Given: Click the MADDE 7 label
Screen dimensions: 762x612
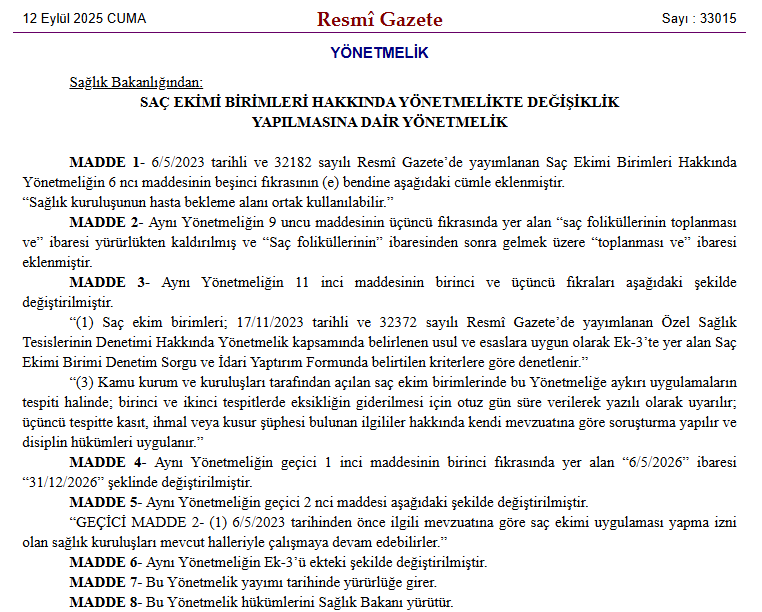Looking at the screenshot, I should tap(106, 582).
